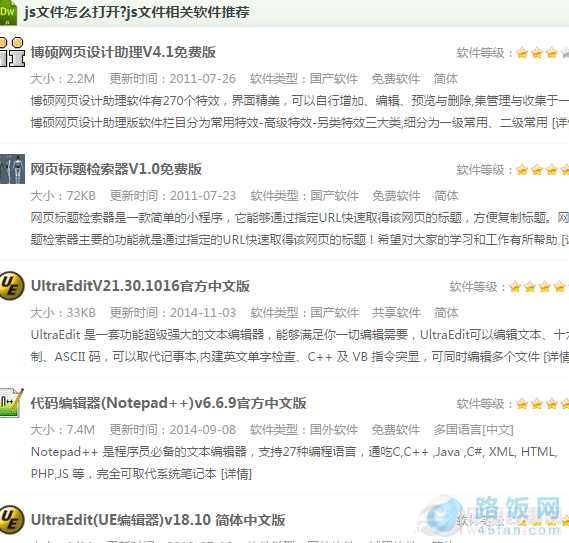This screenshot has width=569, height=543.
Task: Click rating stars for 博硕网页设计助理
Action: (542, 53)
